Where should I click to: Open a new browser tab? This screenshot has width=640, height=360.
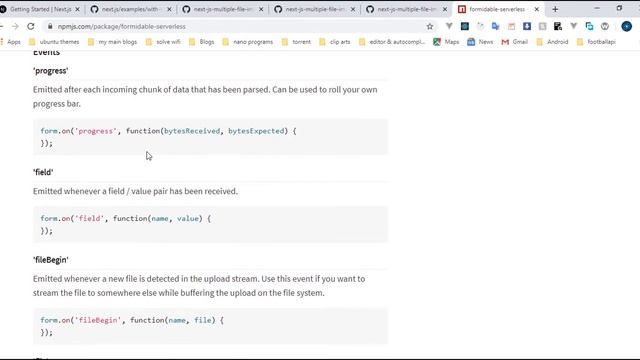pyautogui.click(x=555, y=9)
